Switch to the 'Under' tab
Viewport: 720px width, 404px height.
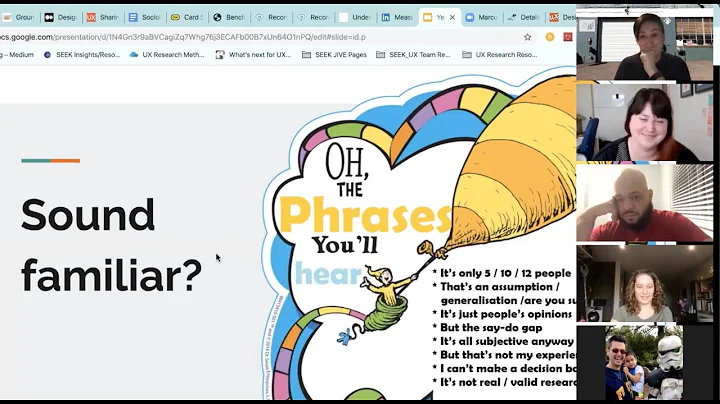tap(354, 17)
